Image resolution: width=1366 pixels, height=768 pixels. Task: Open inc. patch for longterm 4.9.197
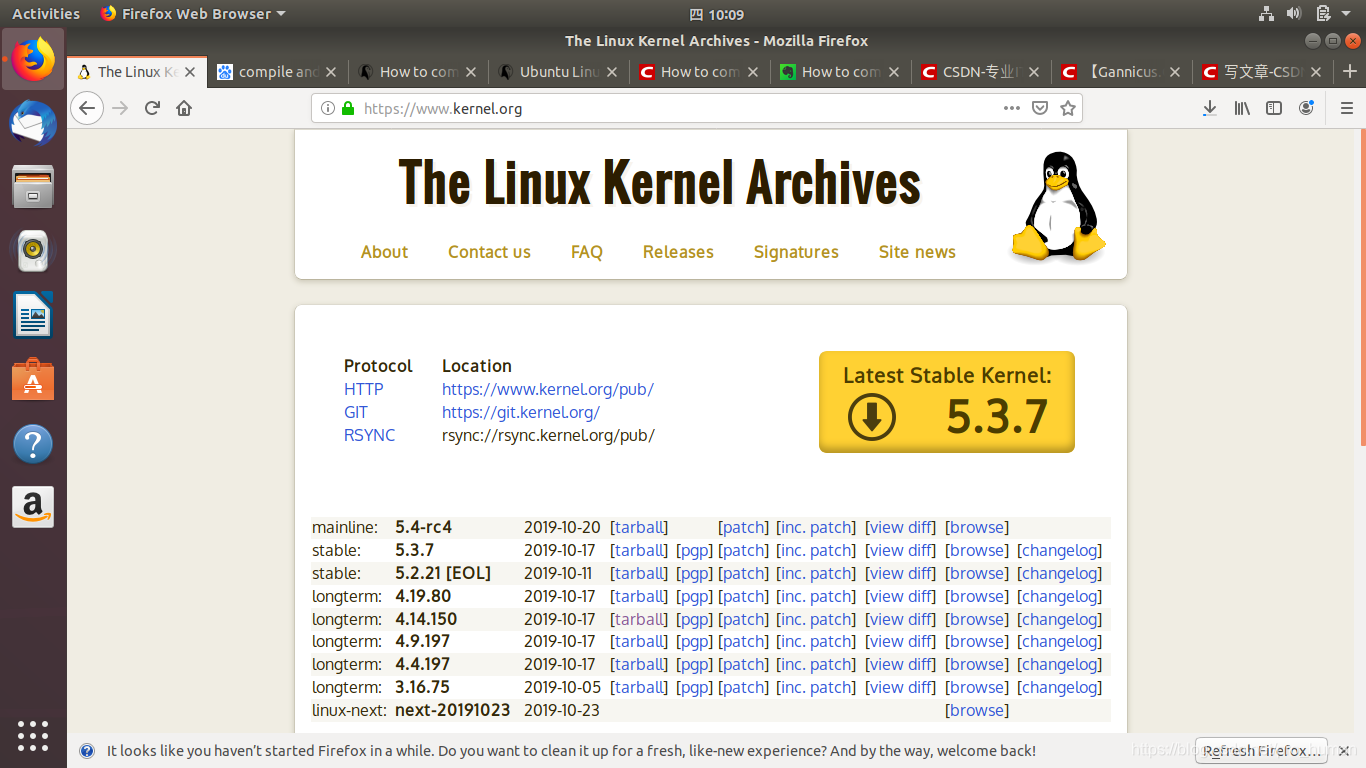tap(816, 641)
